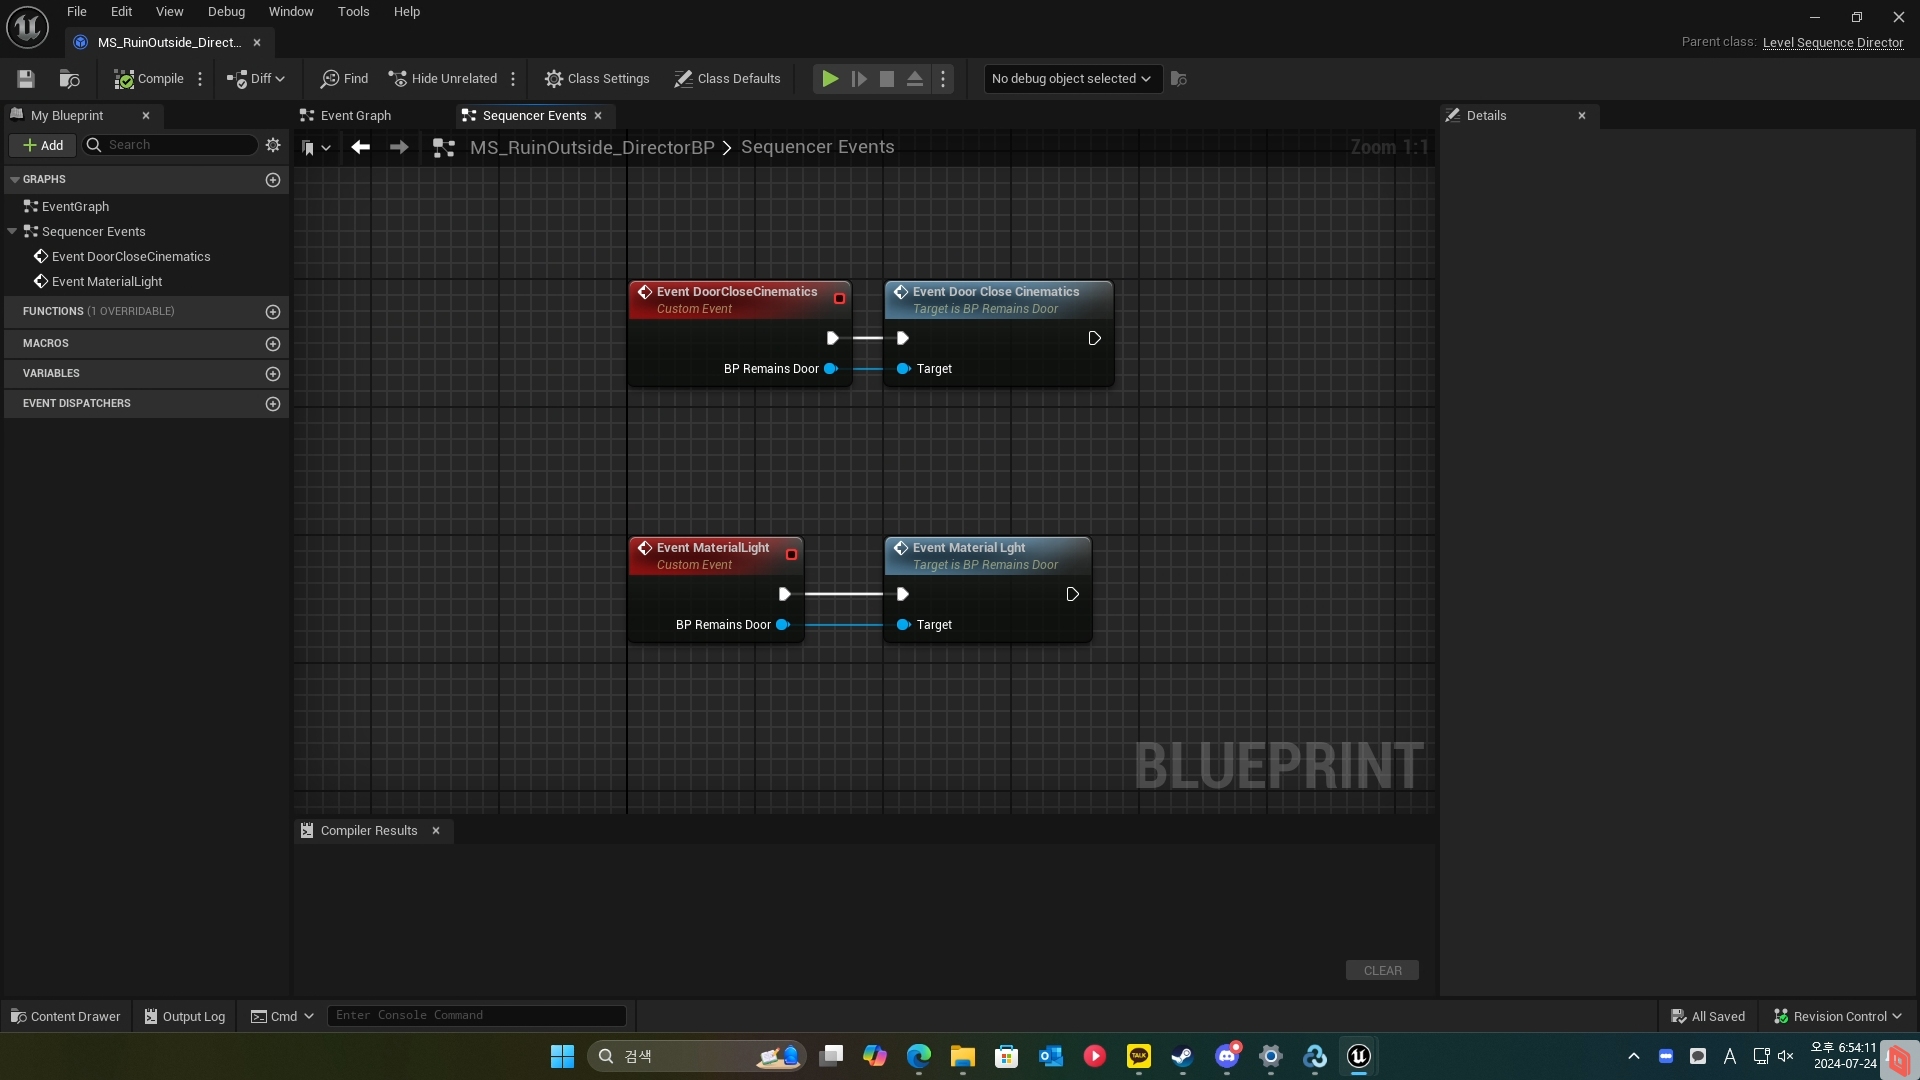1920x1080 pixels.
Task: Collapse the GRAPHS section
Action: coord(15,179)
